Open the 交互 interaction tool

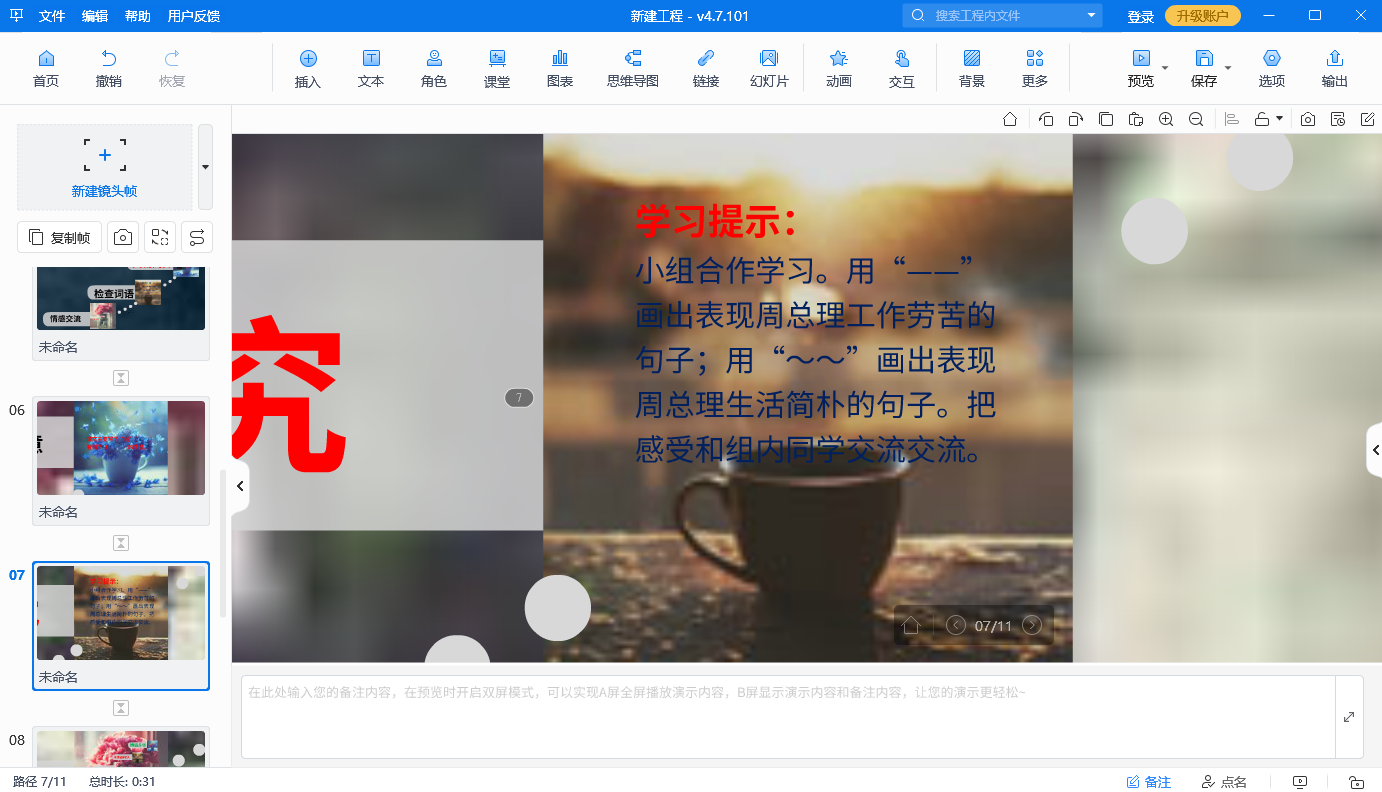click(902, 68)
